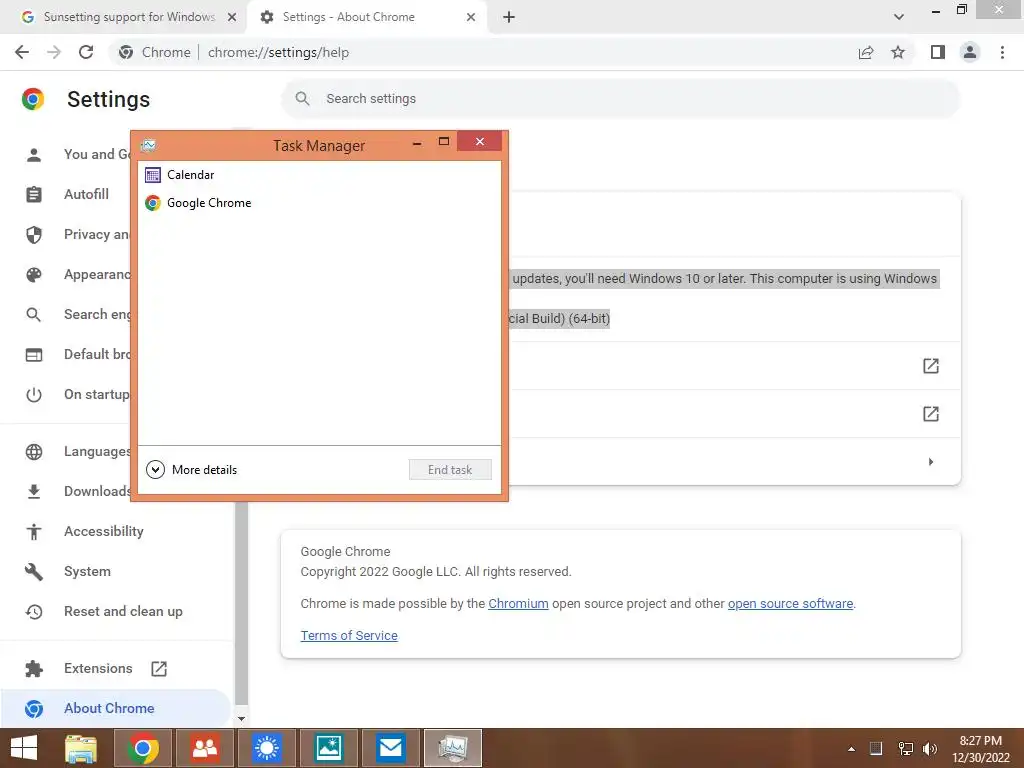Open the profile avatar icon
1024x768 pixels.
click(970, 52)
